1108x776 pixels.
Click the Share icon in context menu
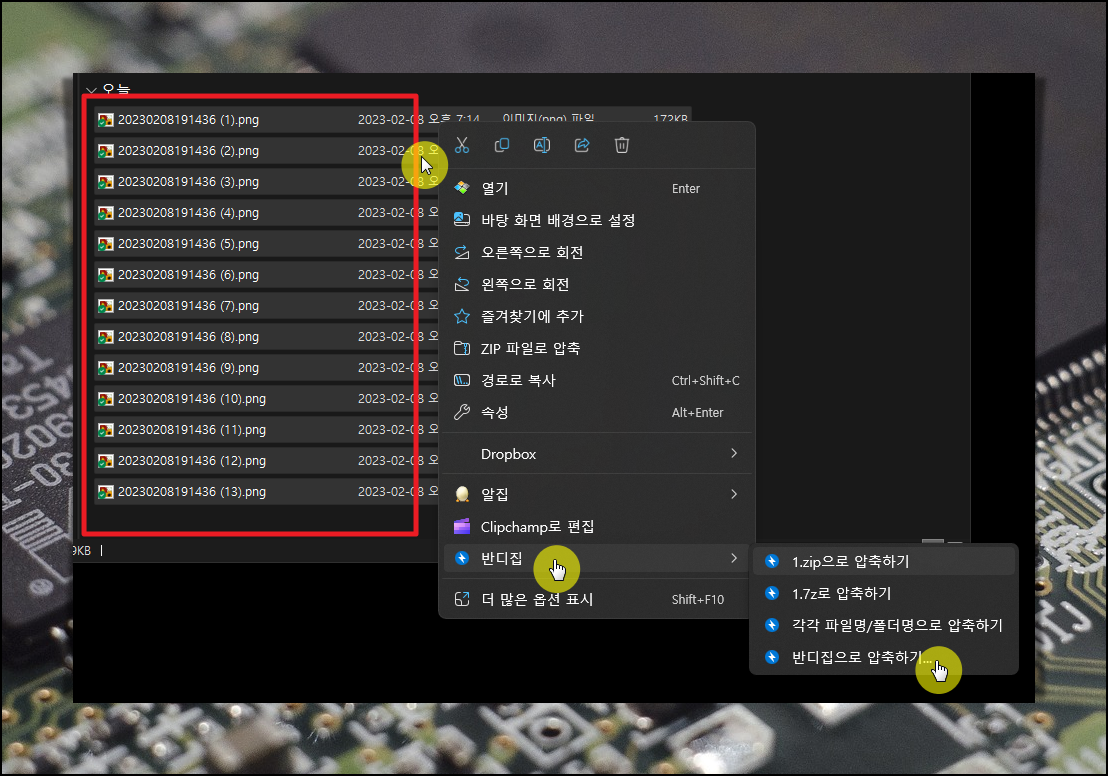582,146
